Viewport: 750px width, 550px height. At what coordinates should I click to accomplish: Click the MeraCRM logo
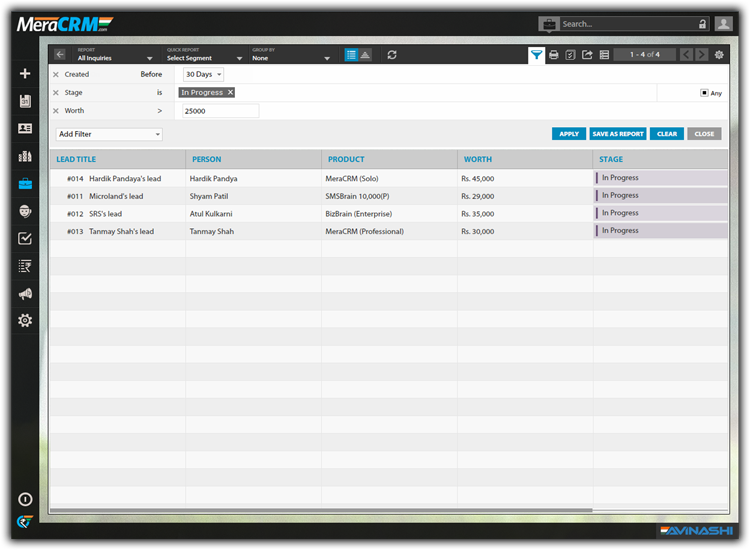point(65,23)
